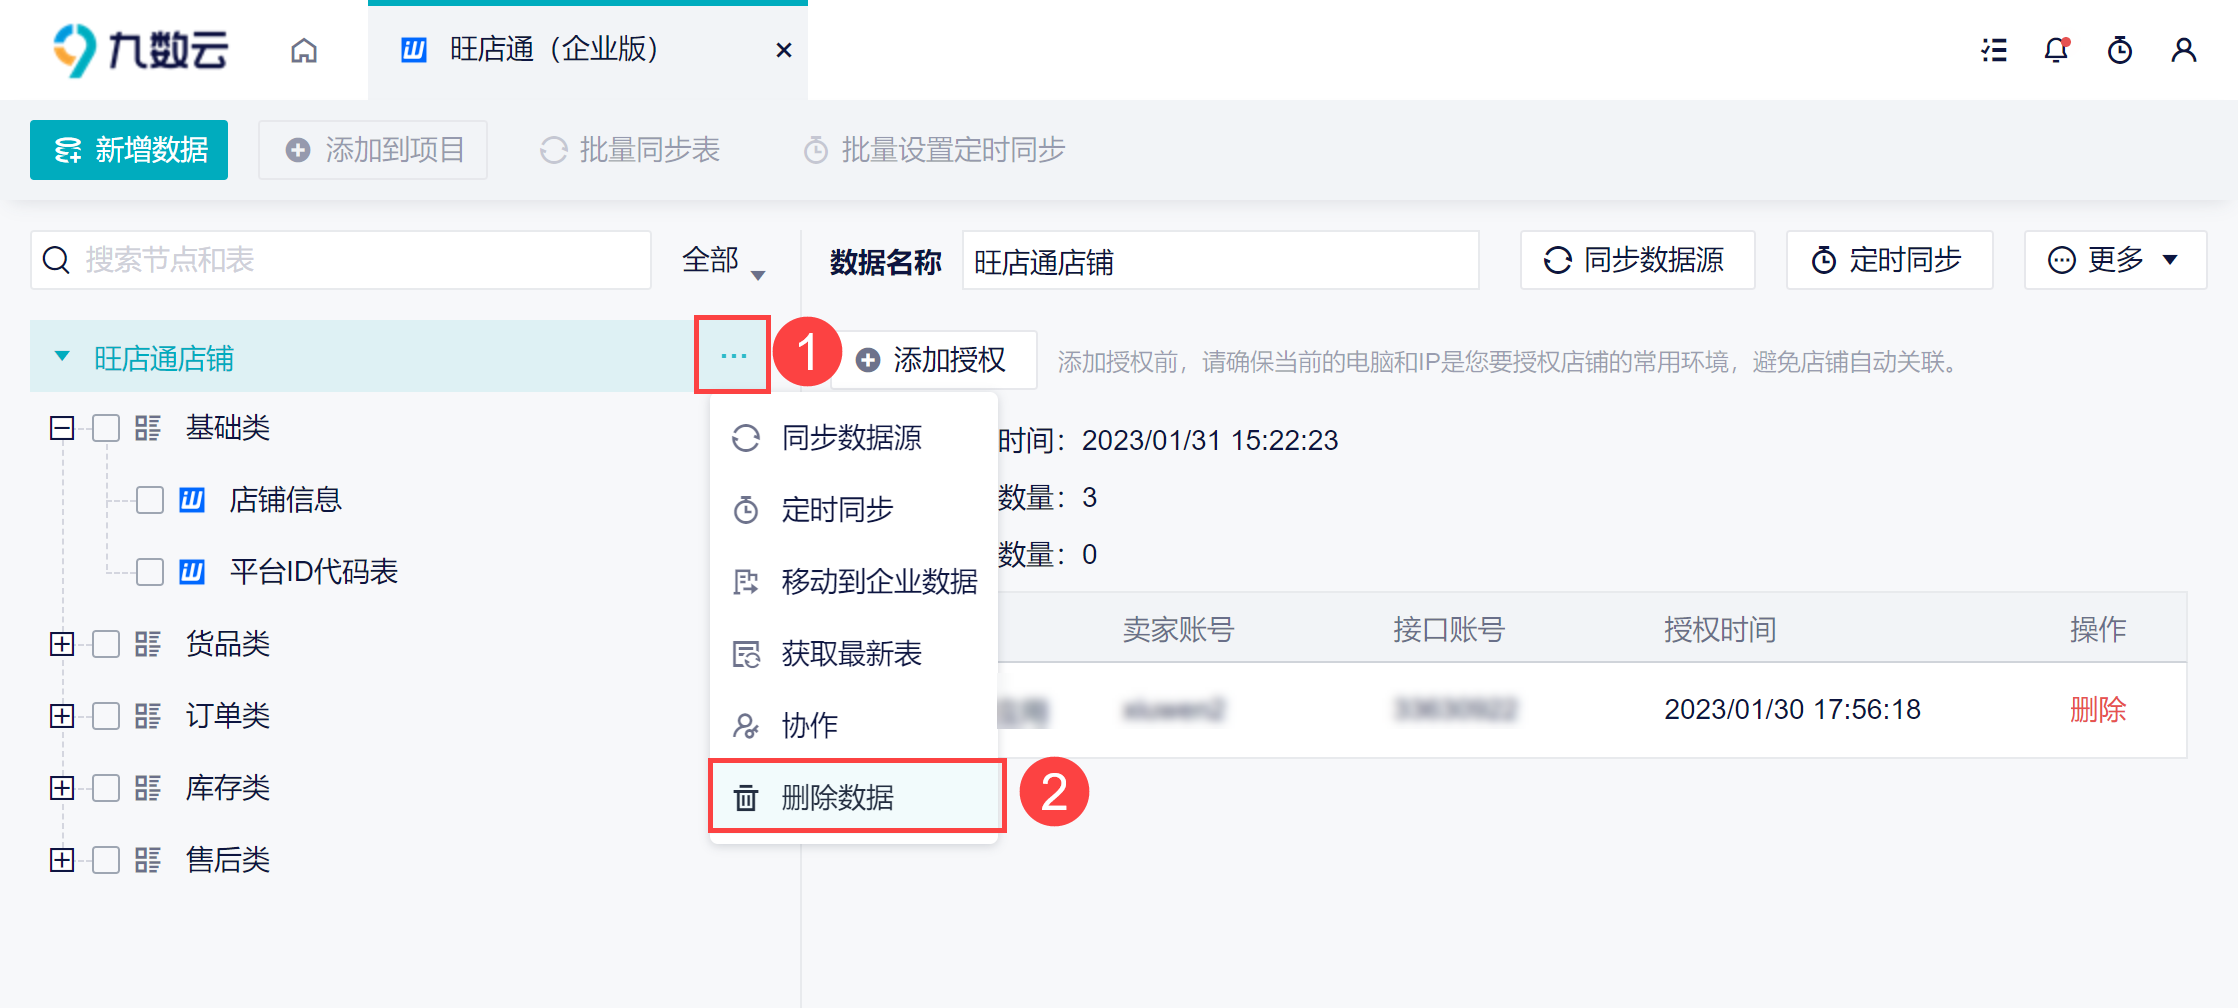The width and height of the screenshot is (2238, 1008).
Task: Check the 库存类 checkbox
Action: click(x=106, y=788)
